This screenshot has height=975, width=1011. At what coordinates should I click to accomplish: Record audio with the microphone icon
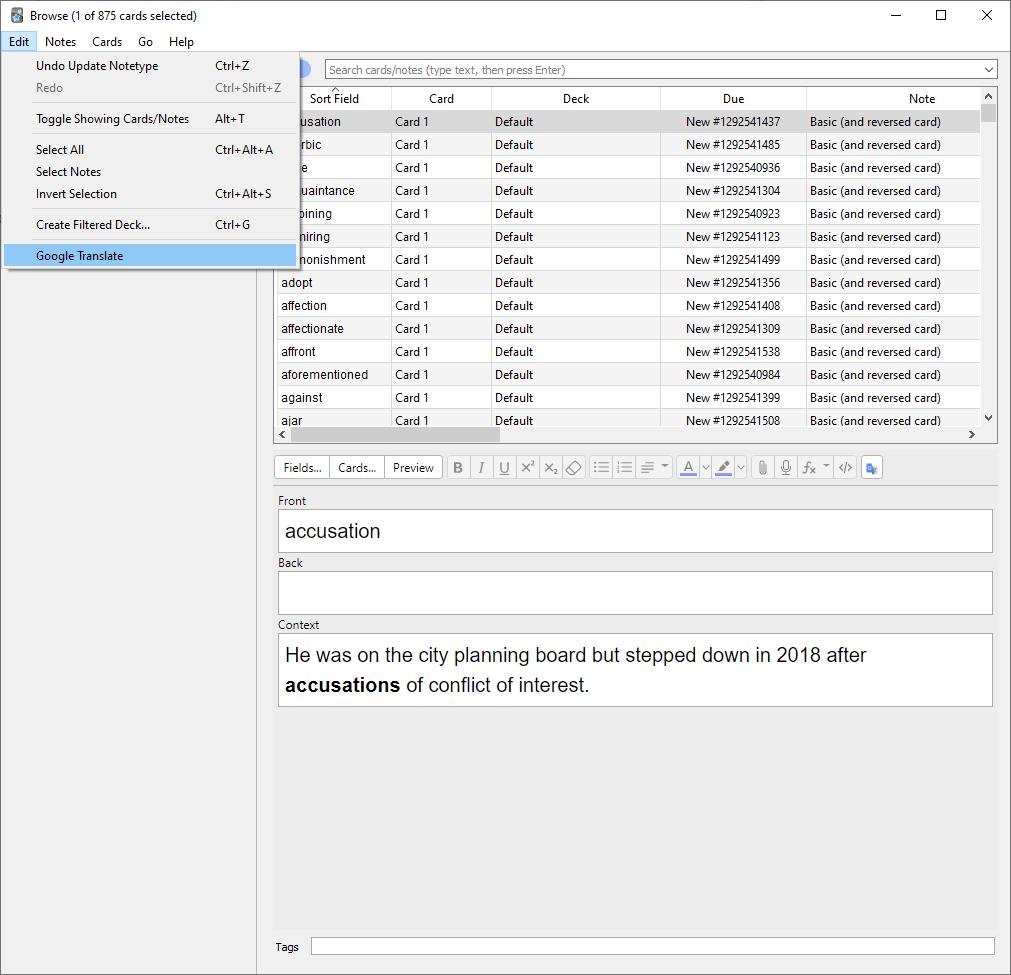click(786, 468)
